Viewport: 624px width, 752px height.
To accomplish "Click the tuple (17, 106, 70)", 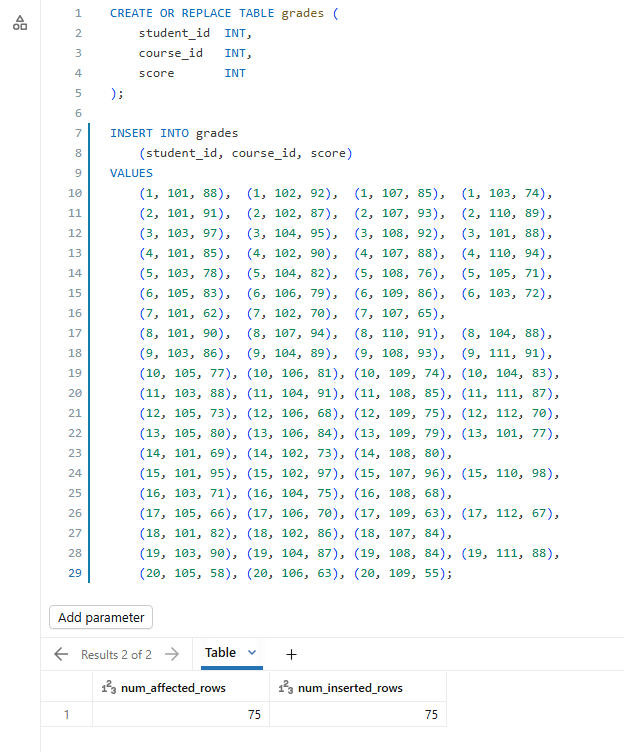I will click(293, 513).
